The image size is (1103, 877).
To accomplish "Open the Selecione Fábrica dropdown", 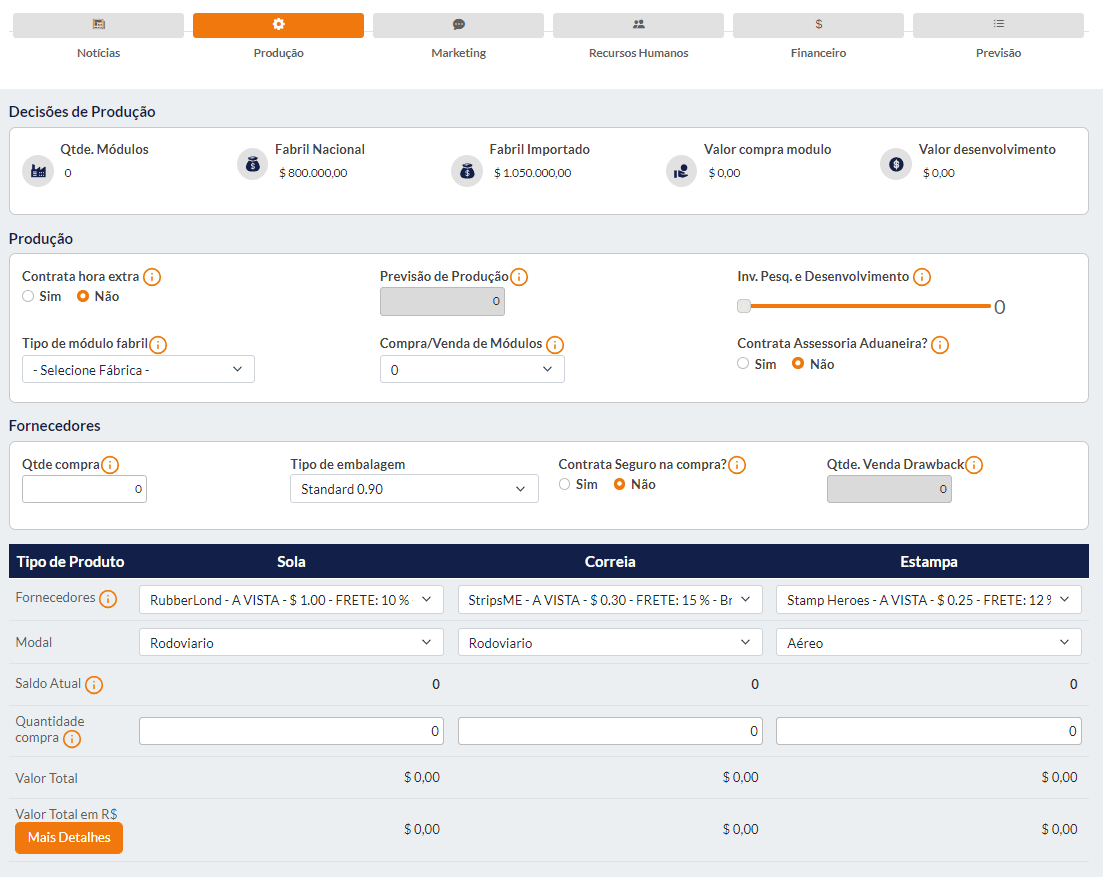I will (x=138, y=369).
